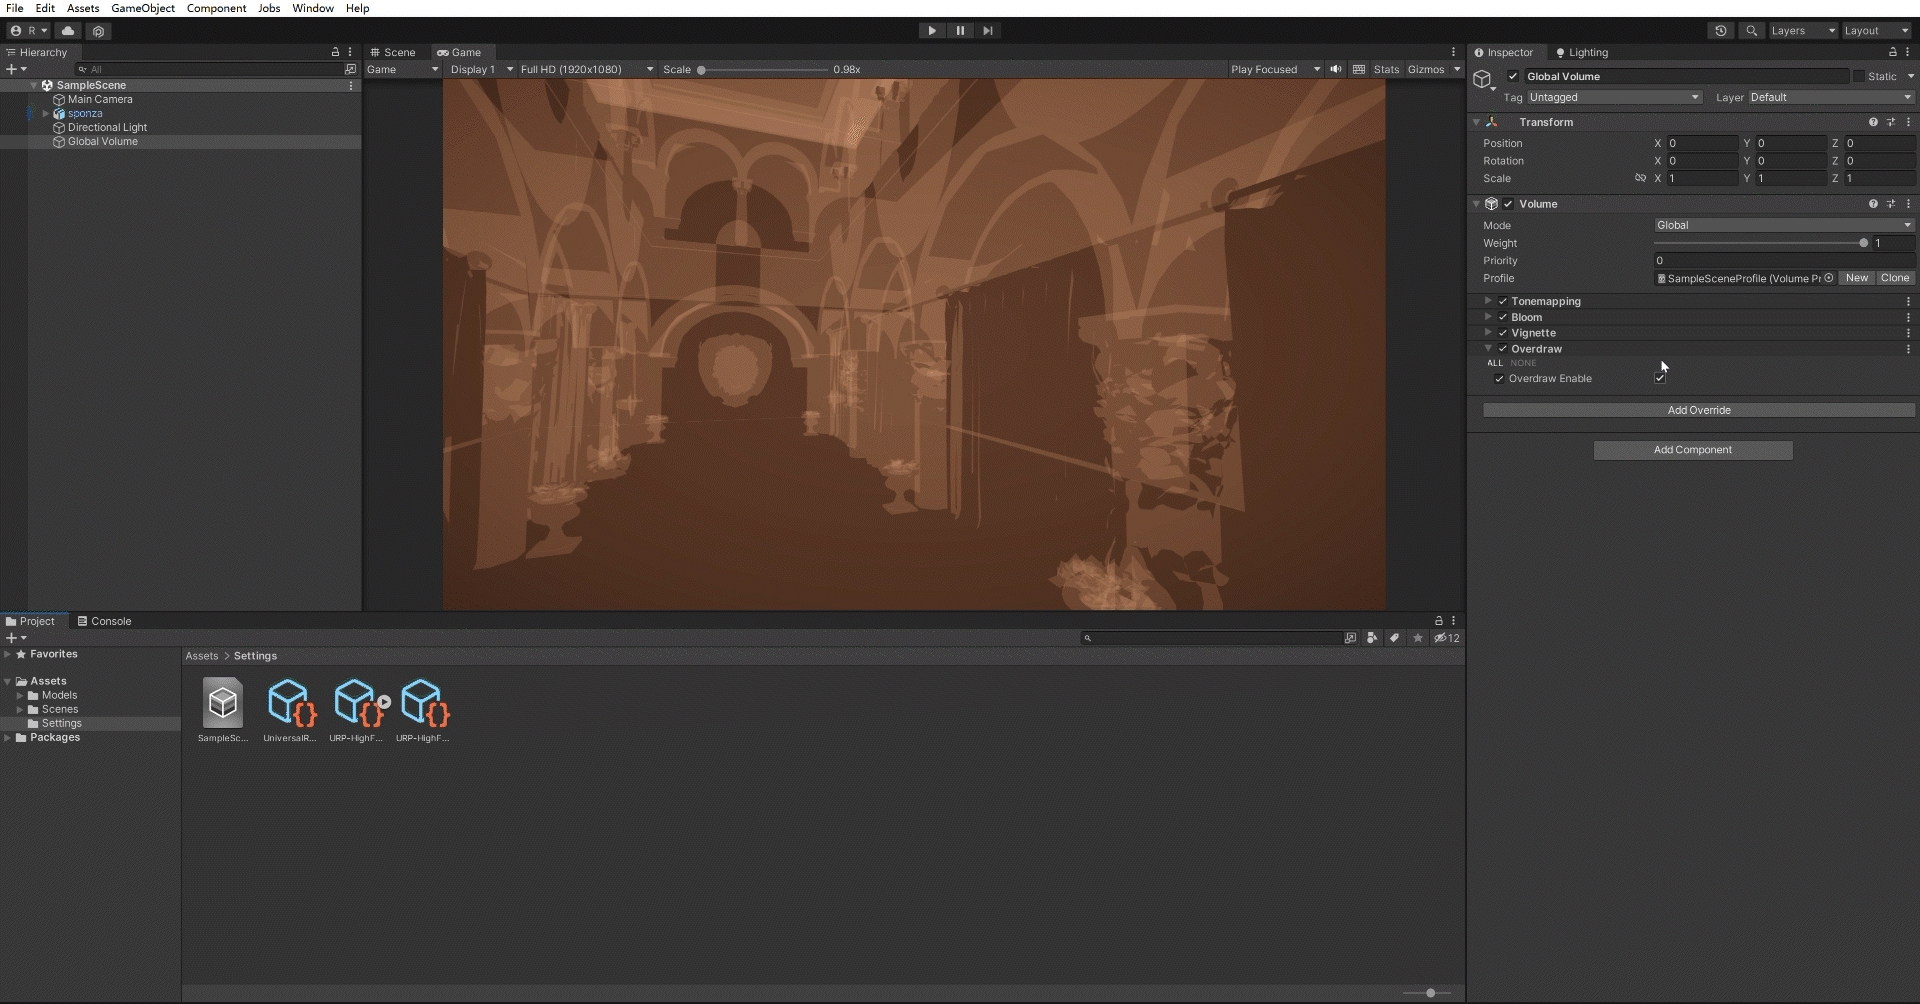
Task: Switch to the Console tab
Action: [105, 621]
